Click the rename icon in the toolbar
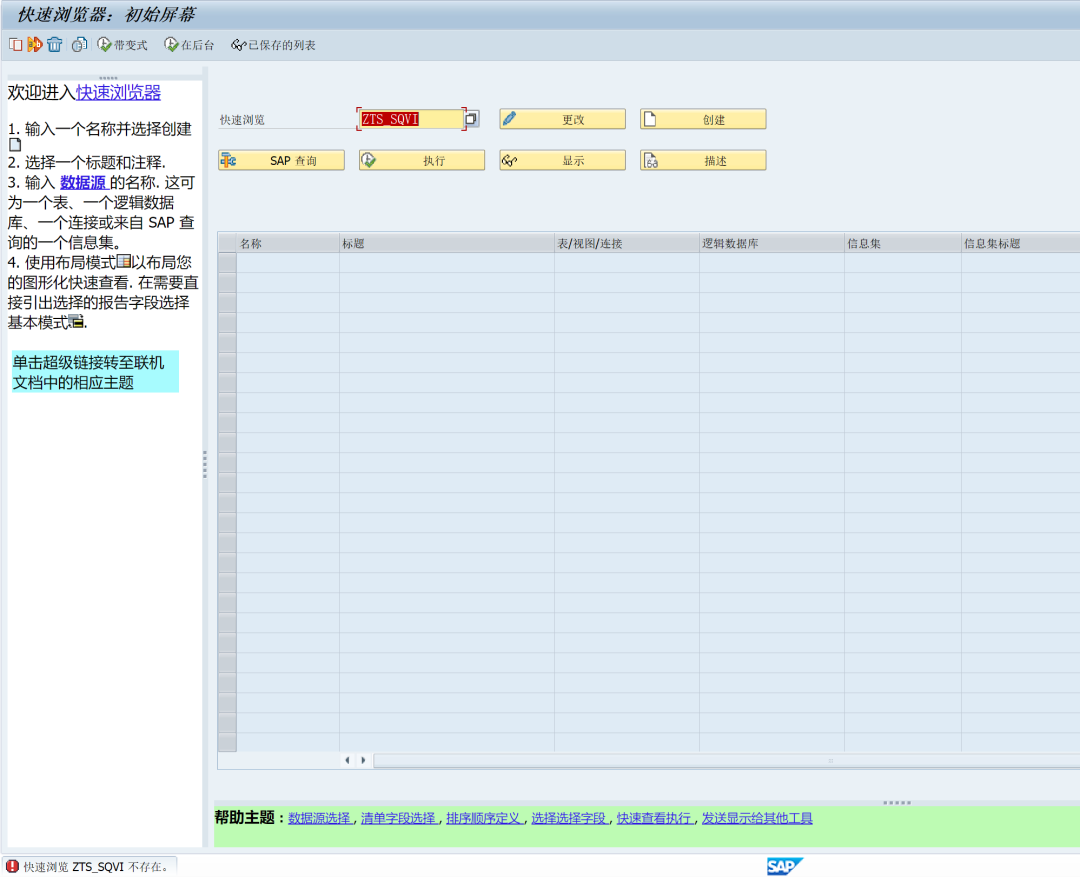 click(x=34, y=45)
